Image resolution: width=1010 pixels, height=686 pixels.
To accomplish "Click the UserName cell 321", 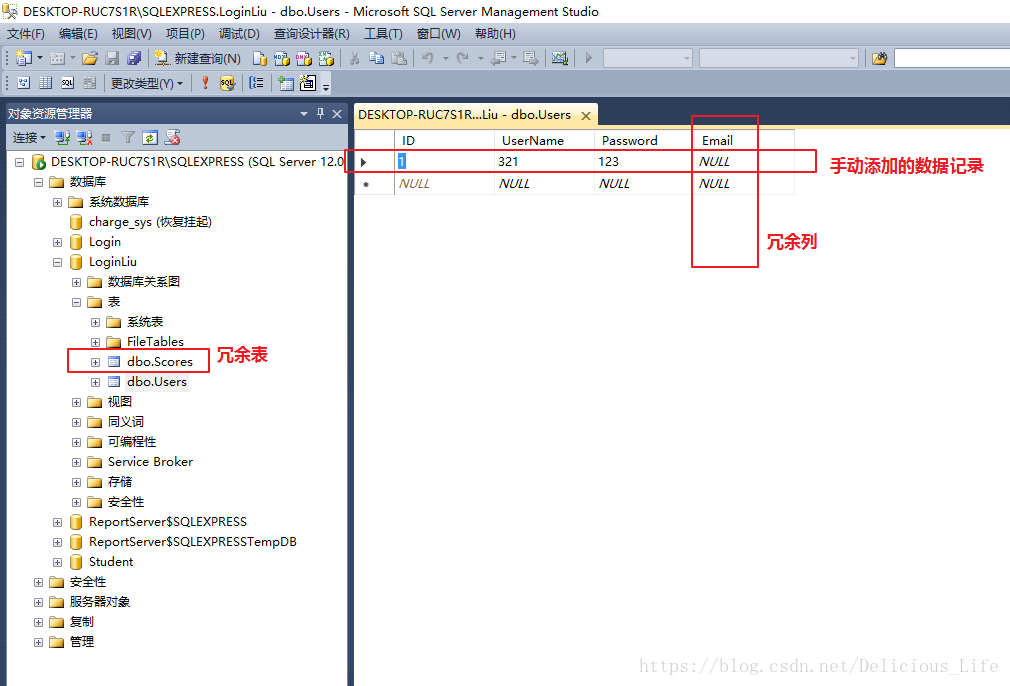I will pos(544,162).
